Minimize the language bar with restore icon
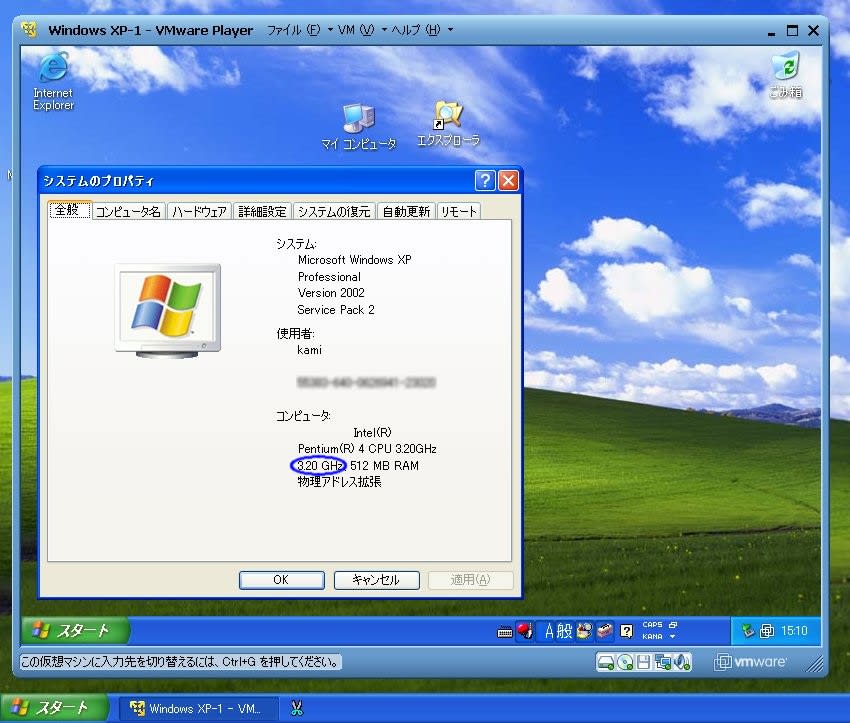 pyautogui.click(x=673, y=625)
